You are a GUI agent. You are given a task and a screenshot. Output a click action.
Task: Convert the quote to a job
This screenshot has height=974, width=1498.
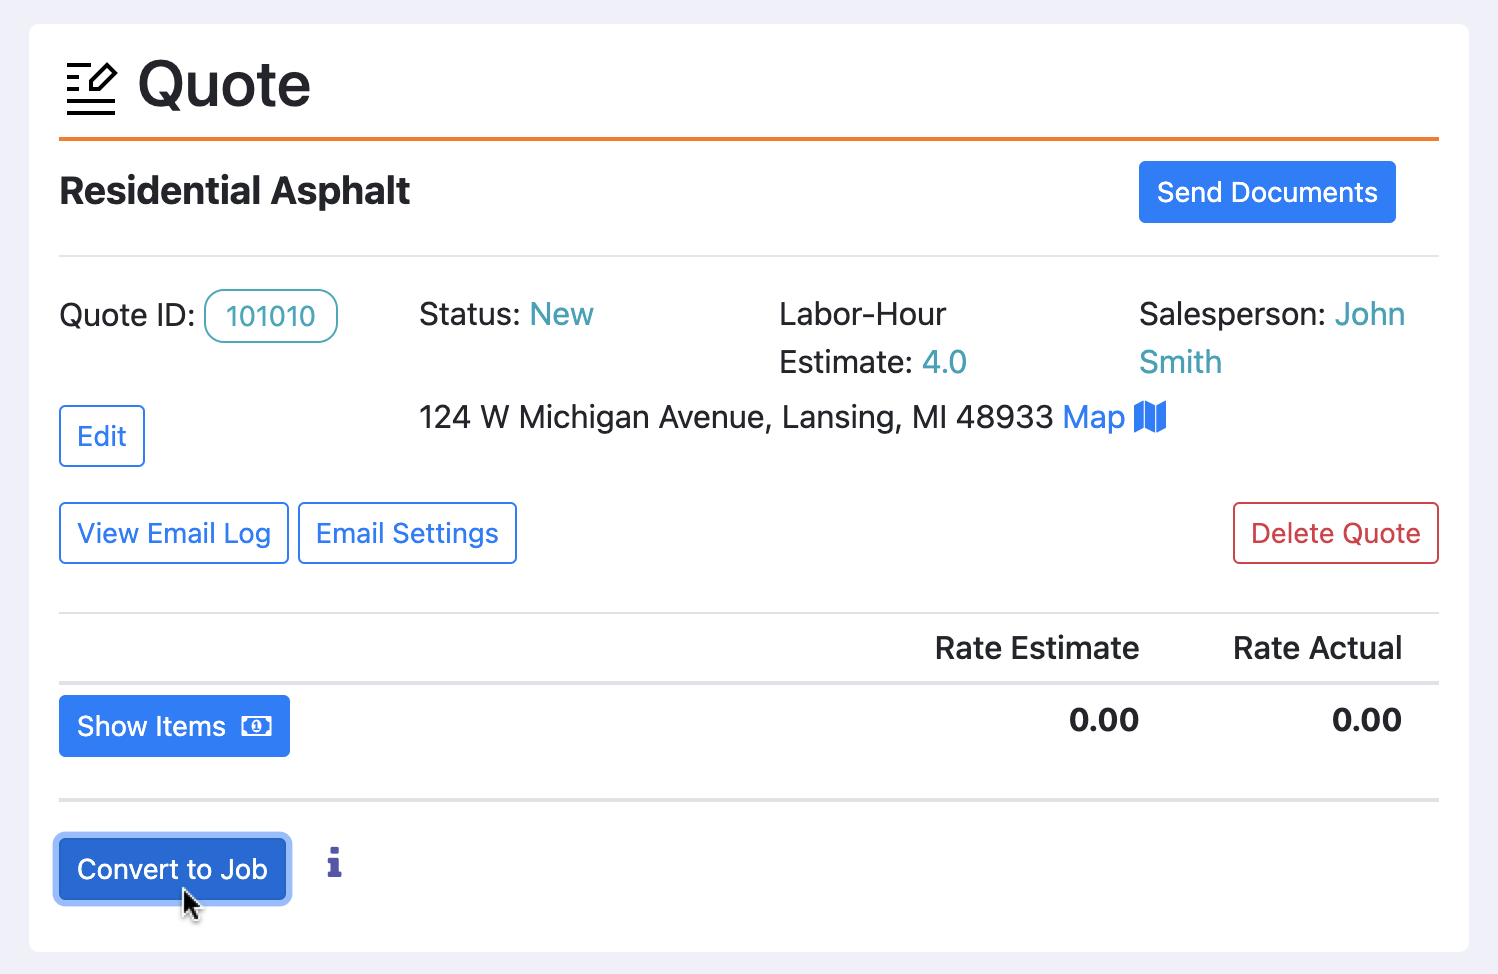pyautogui.click(x=172, y=869)
